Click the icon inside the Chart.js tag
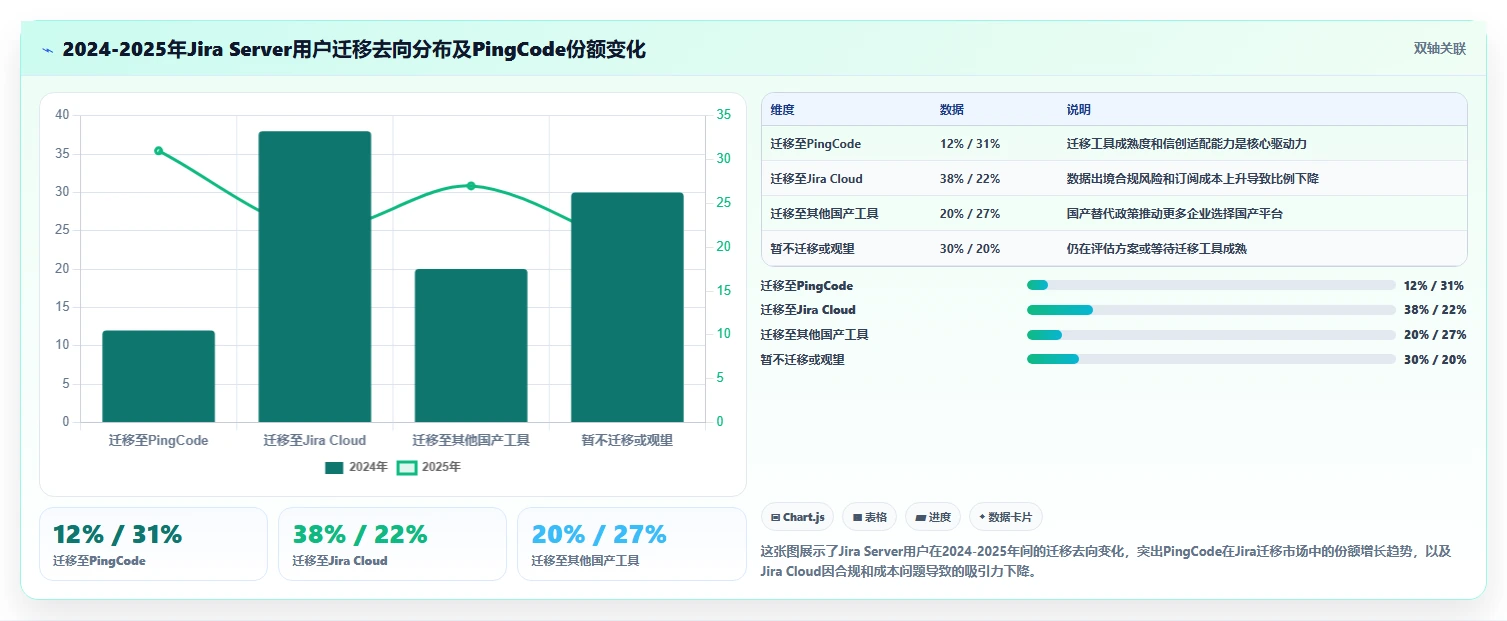The width and height of the screenshot is (1507, 621). click(x=776, y=517)
